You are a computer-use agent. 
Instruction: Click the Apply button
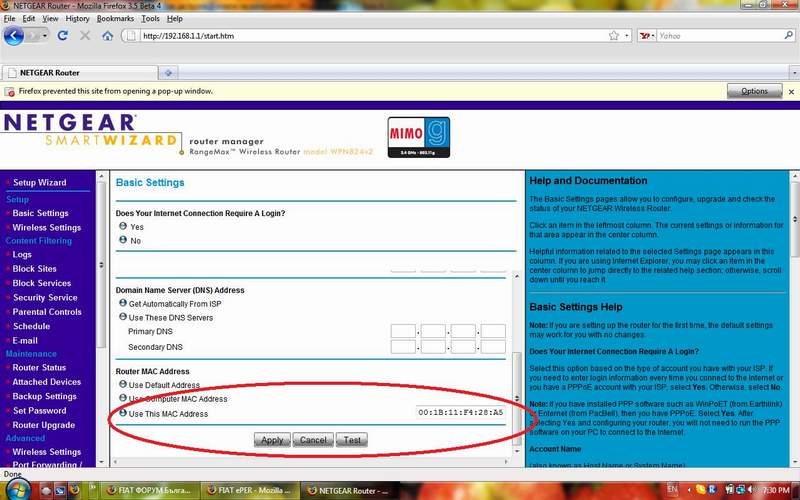point(272,440)
